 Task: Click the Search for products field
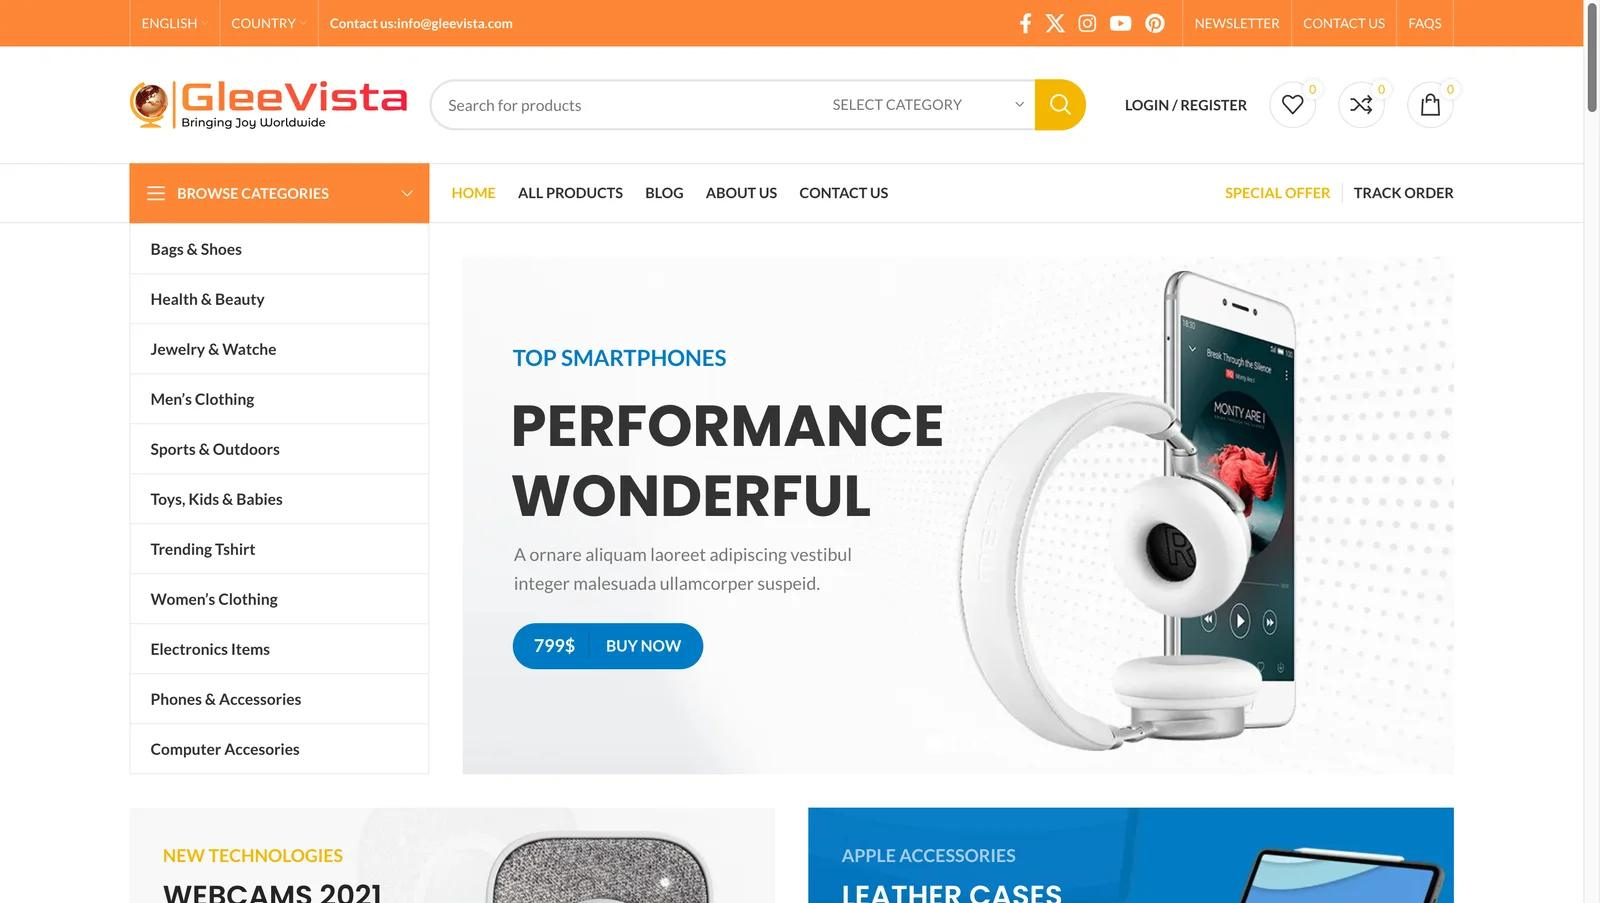(x=626, y=105)
